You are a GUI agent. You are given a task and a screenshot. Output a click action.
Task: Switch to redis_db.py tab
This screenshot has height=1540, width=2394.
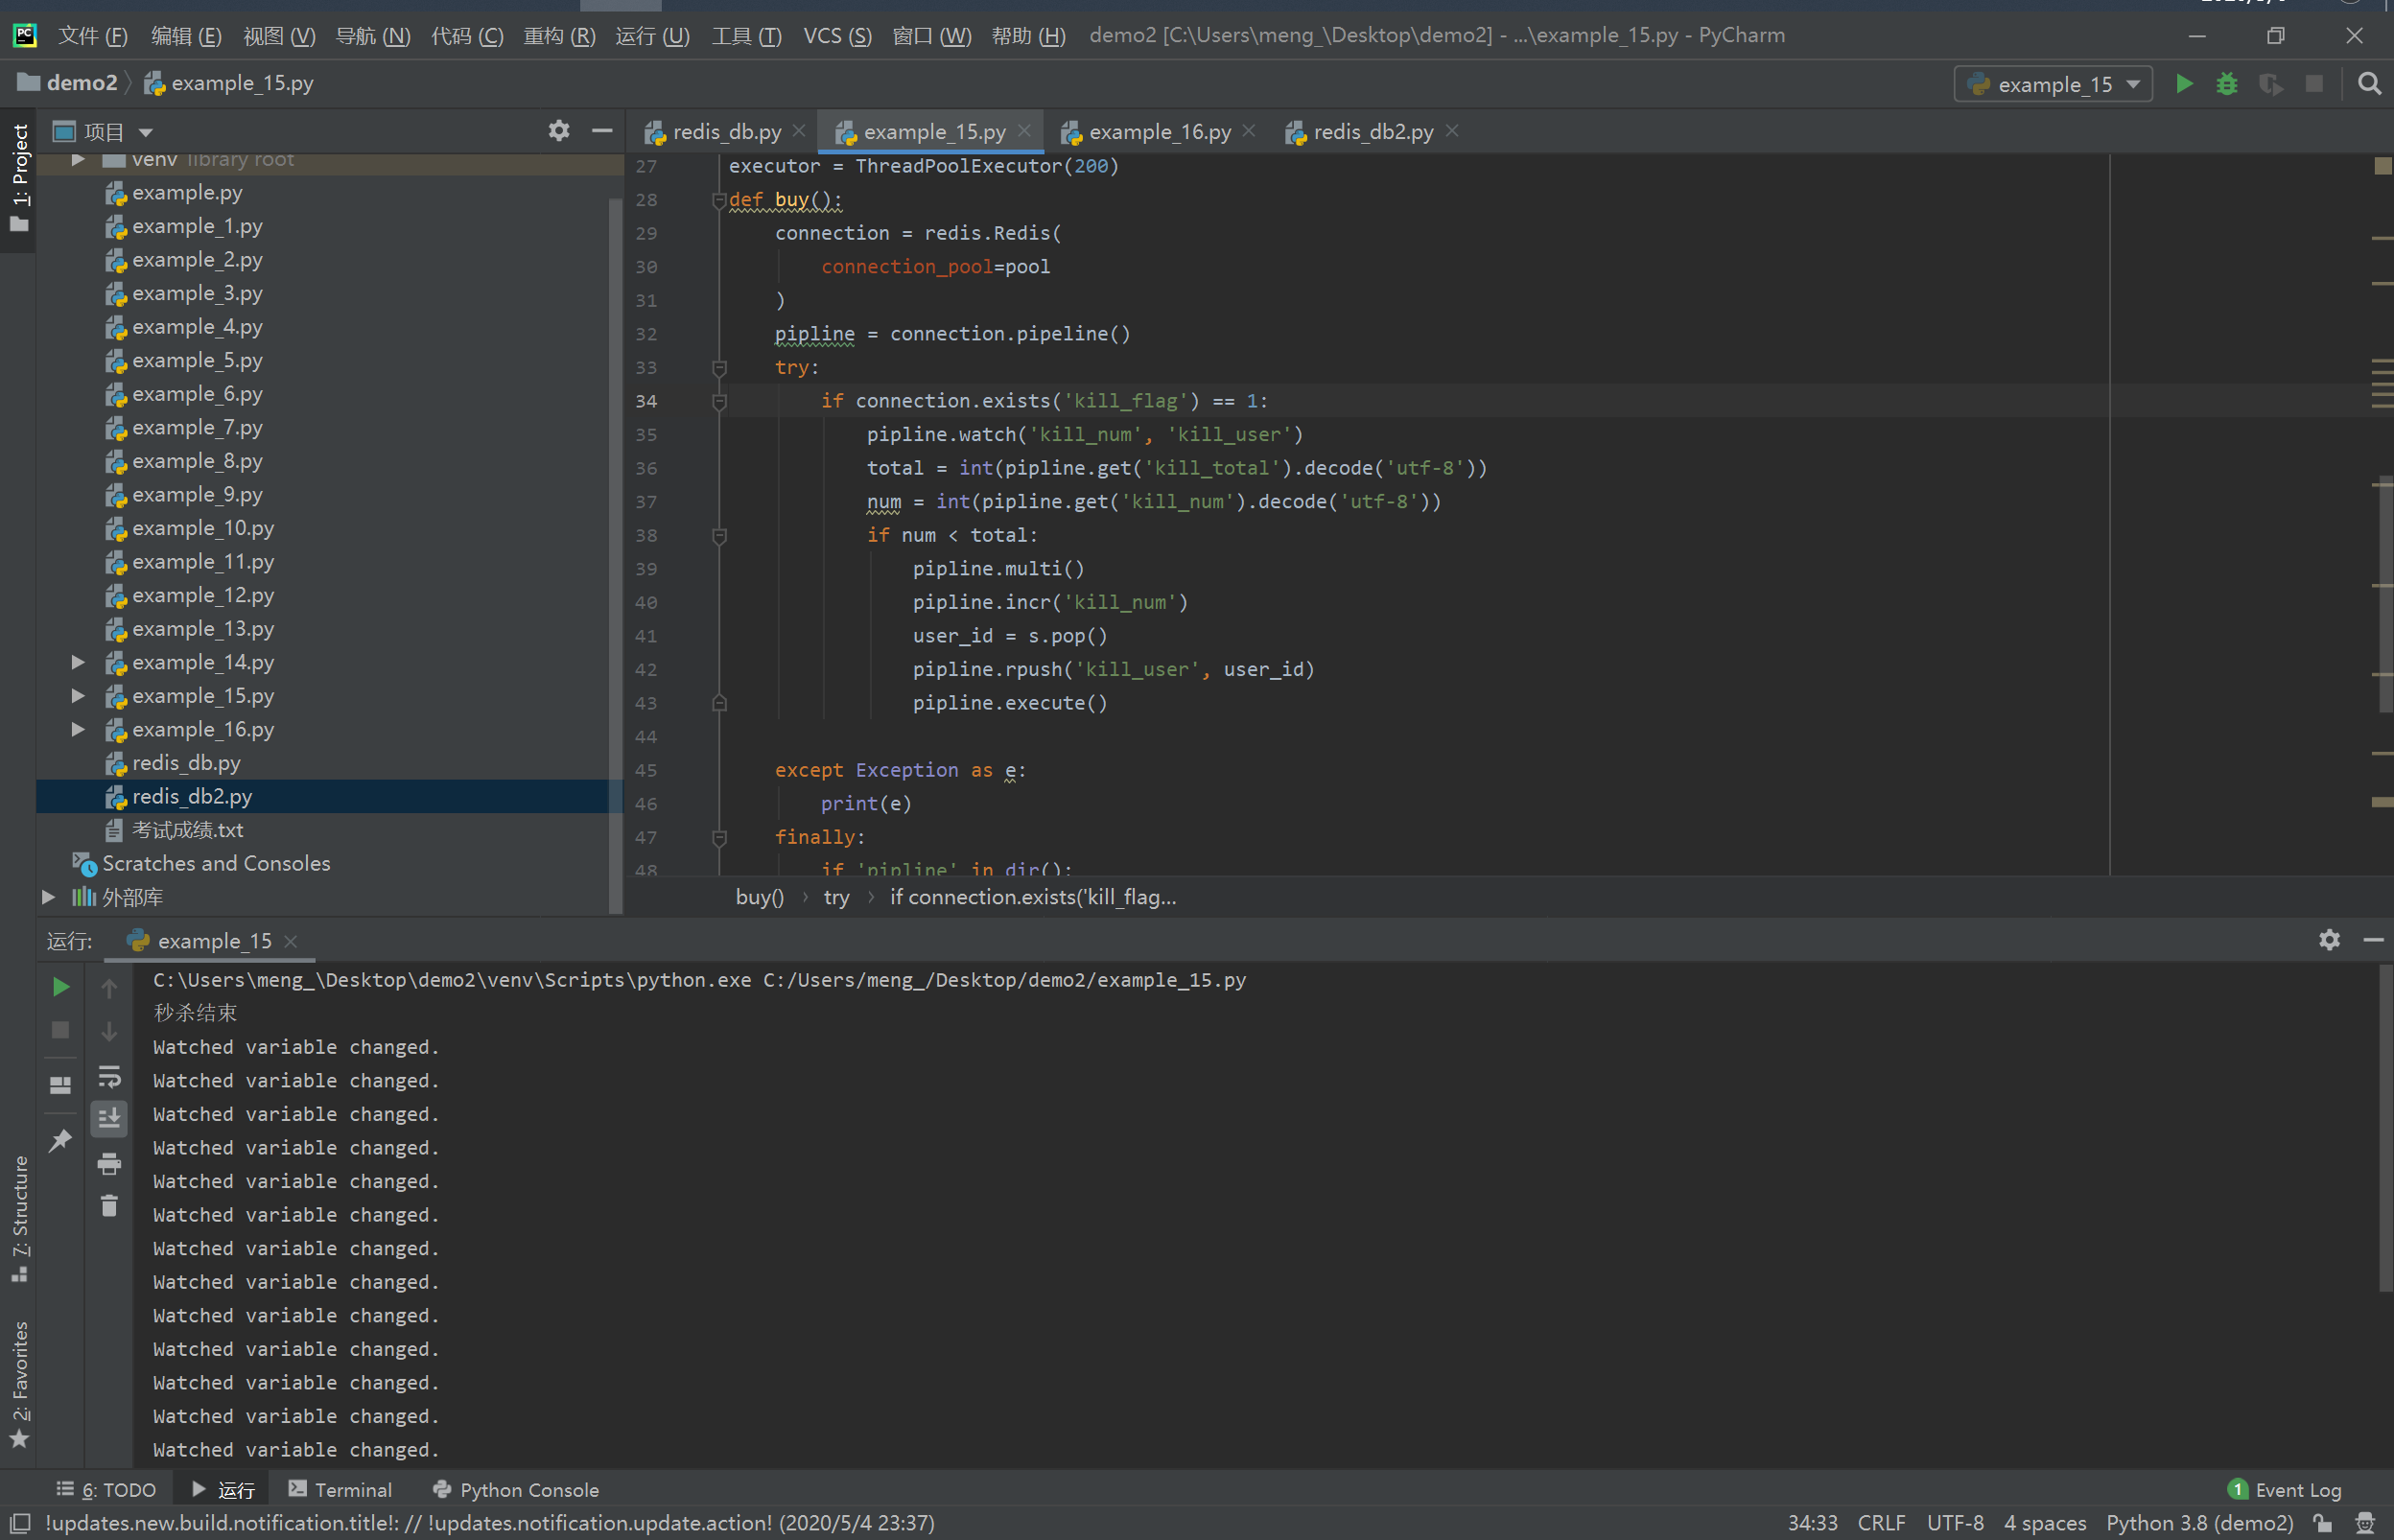[720, 130]
